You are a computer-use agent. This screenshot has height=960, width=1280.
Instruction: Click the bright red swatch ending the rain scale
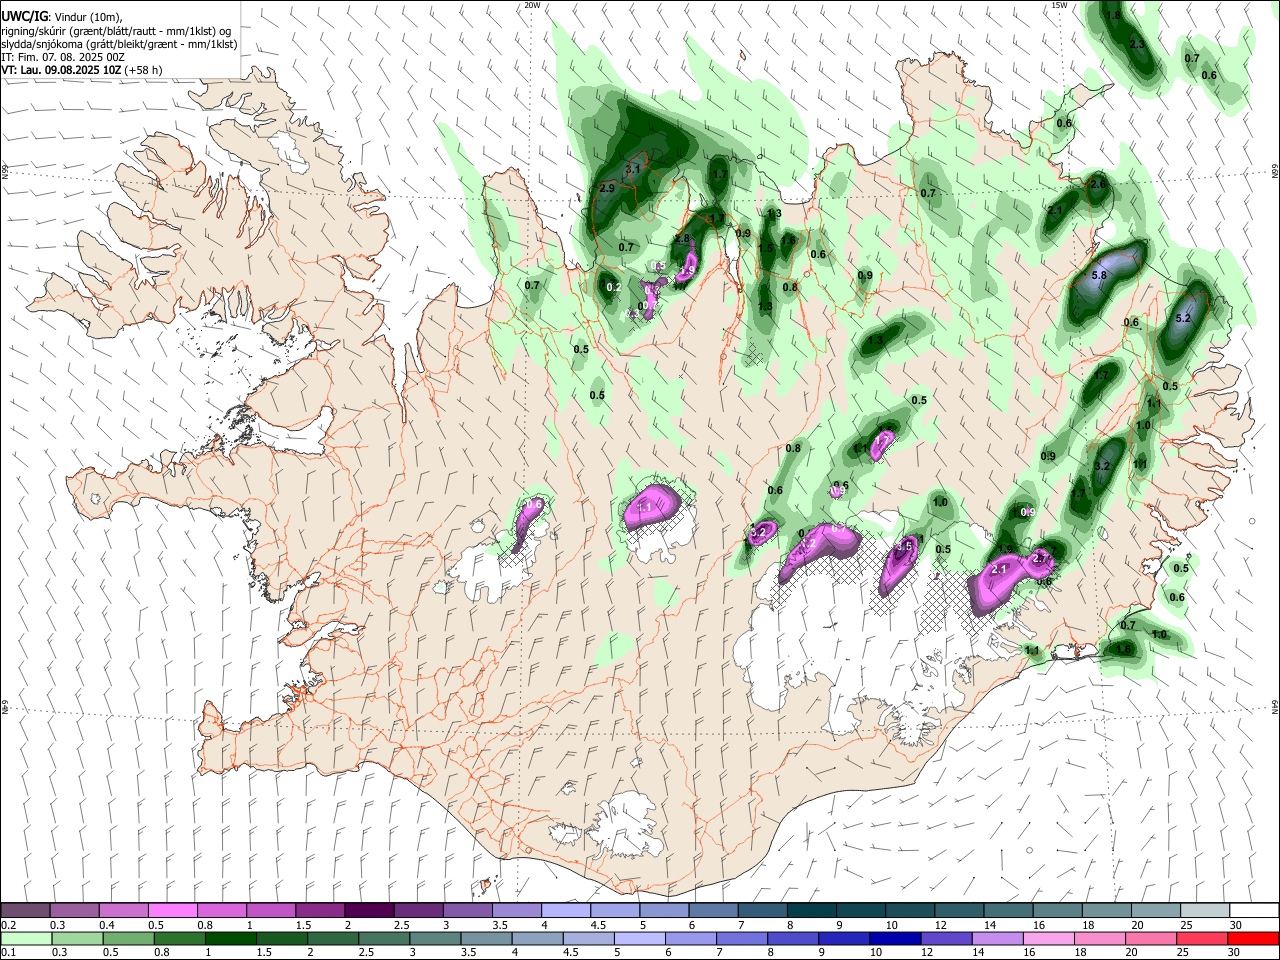click(x=1252, y=938)
